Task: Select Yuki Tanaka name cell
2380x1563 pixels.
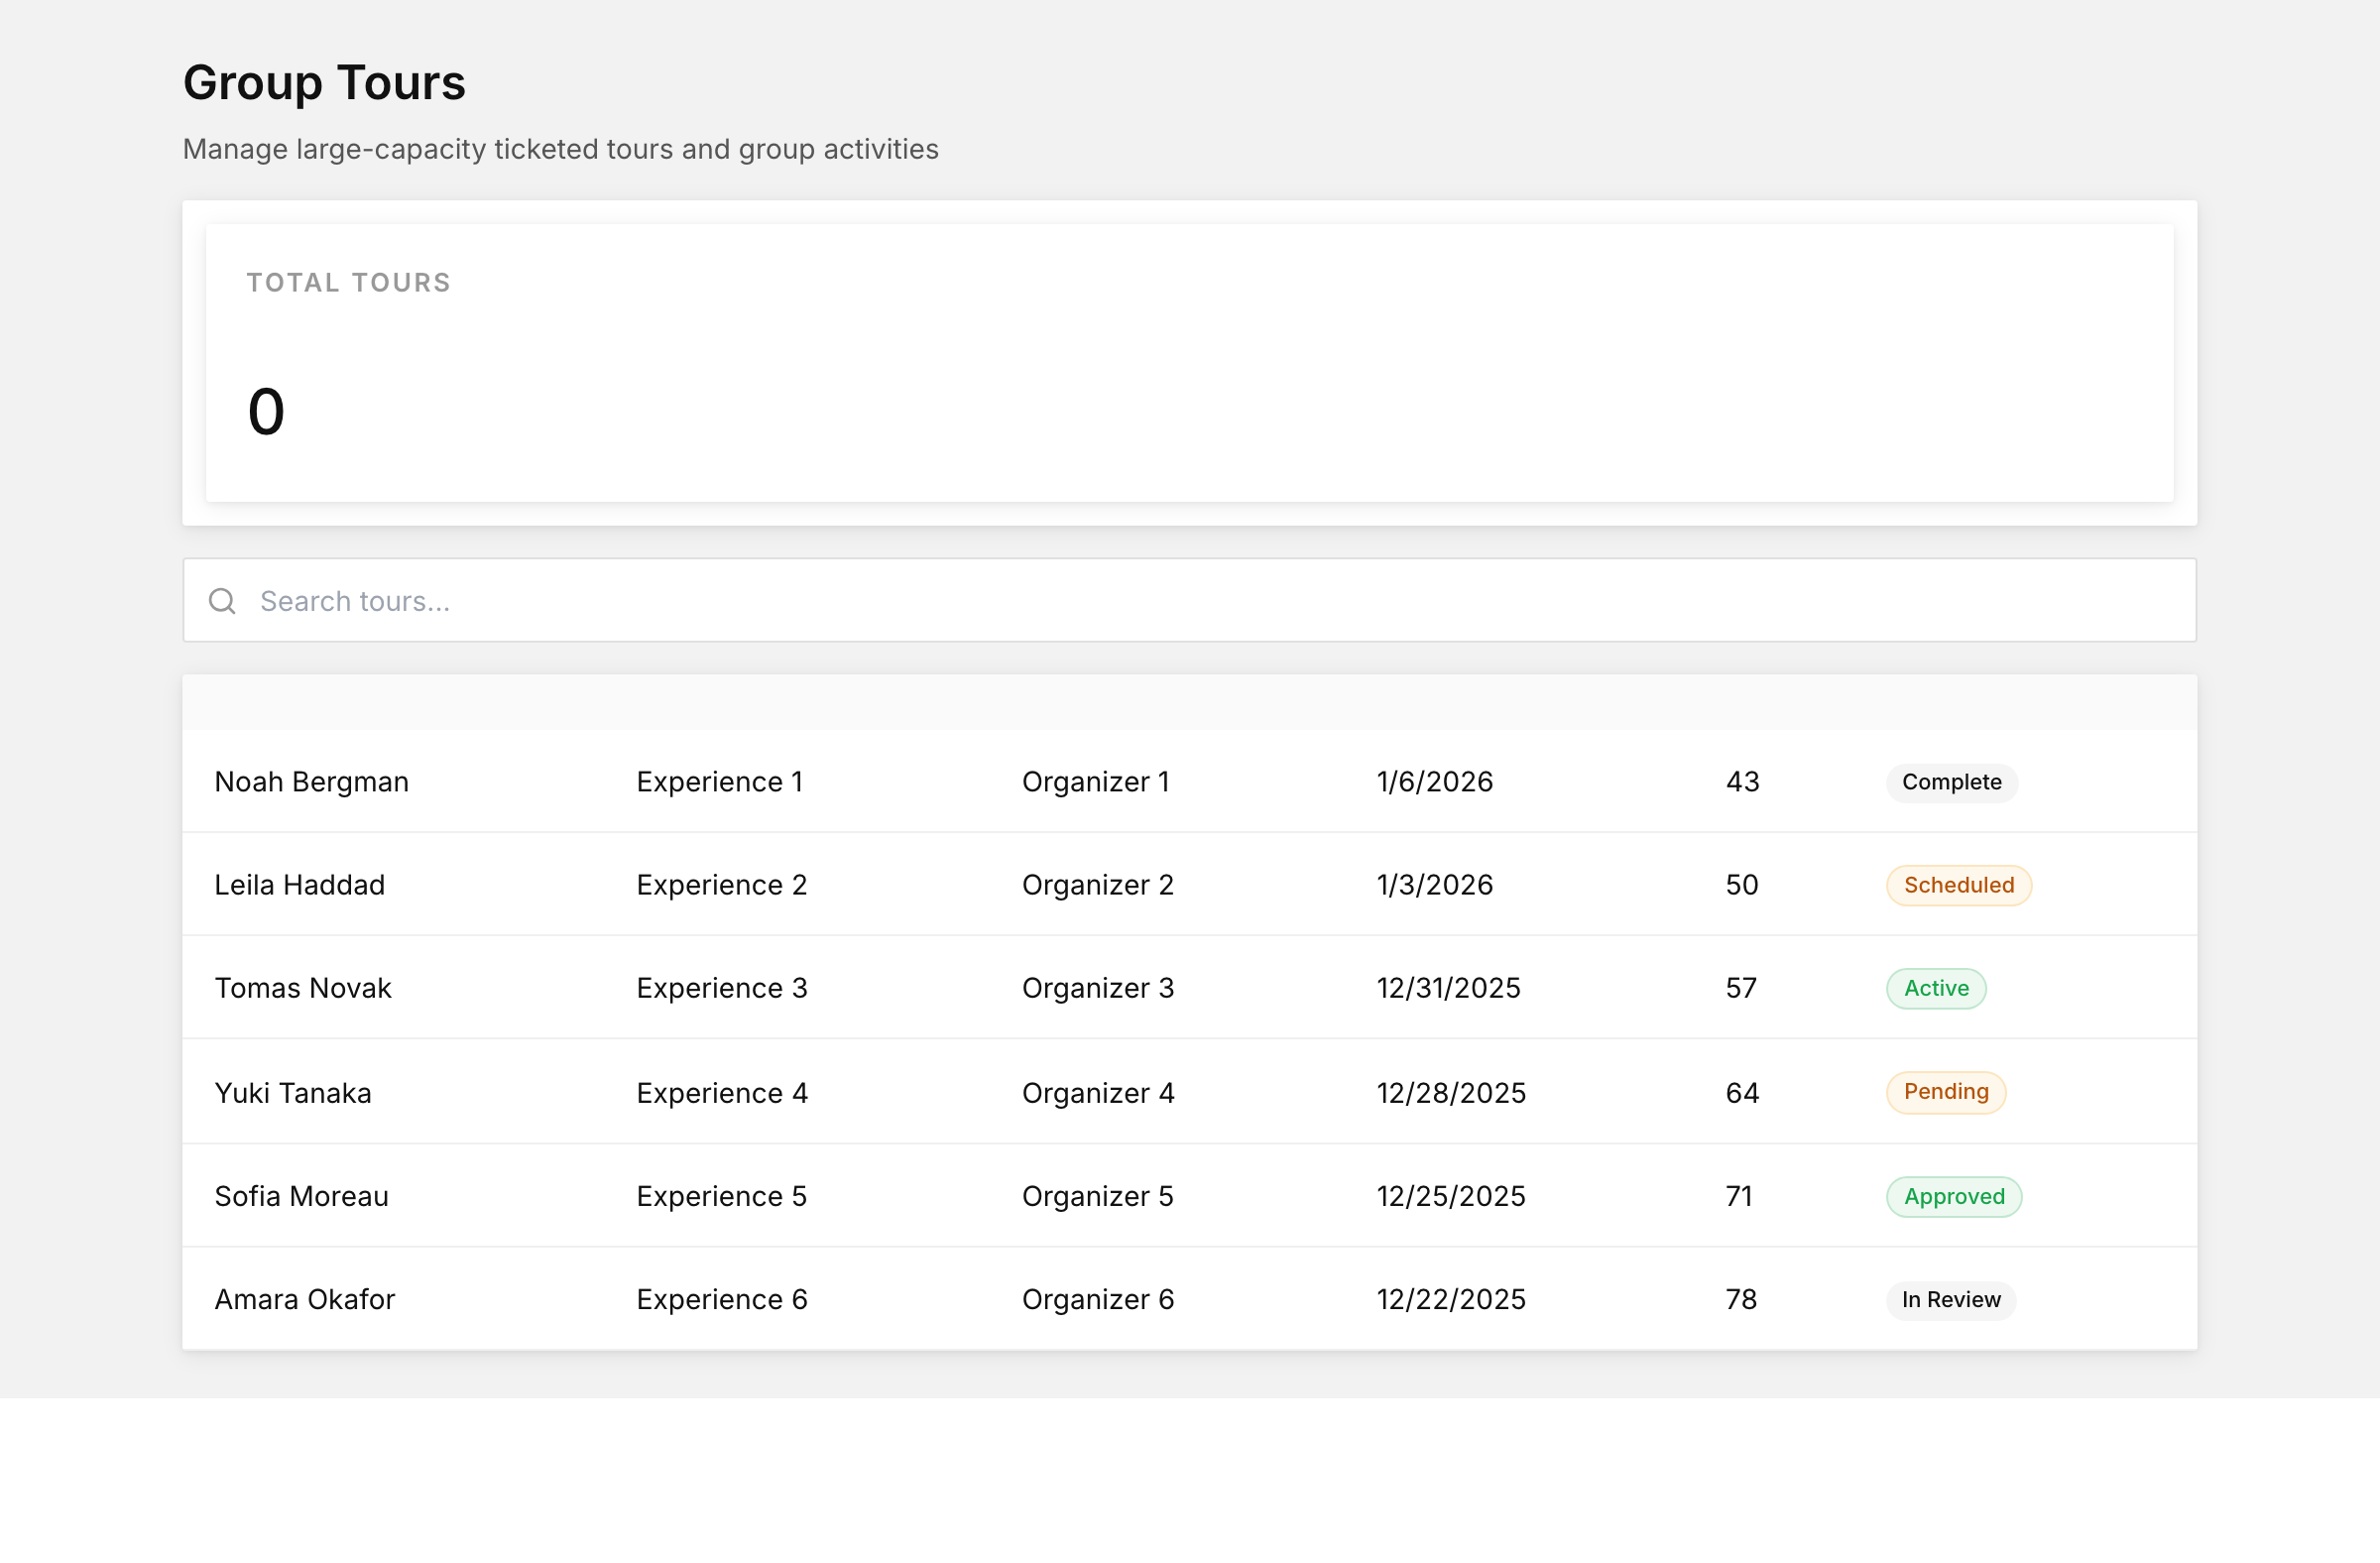Action: coord(293,1093)
